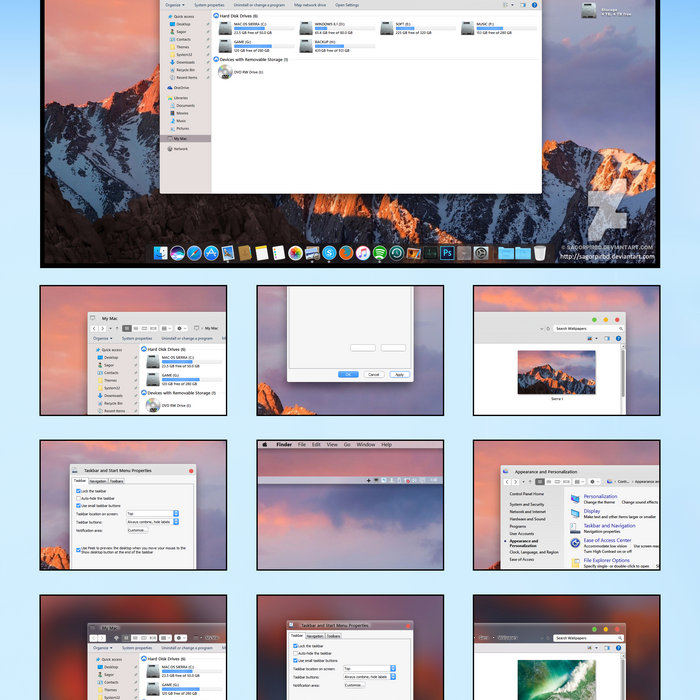Collapse Devices with Removable Storage in large top window

pyautogui.click(x=216, y=60)
